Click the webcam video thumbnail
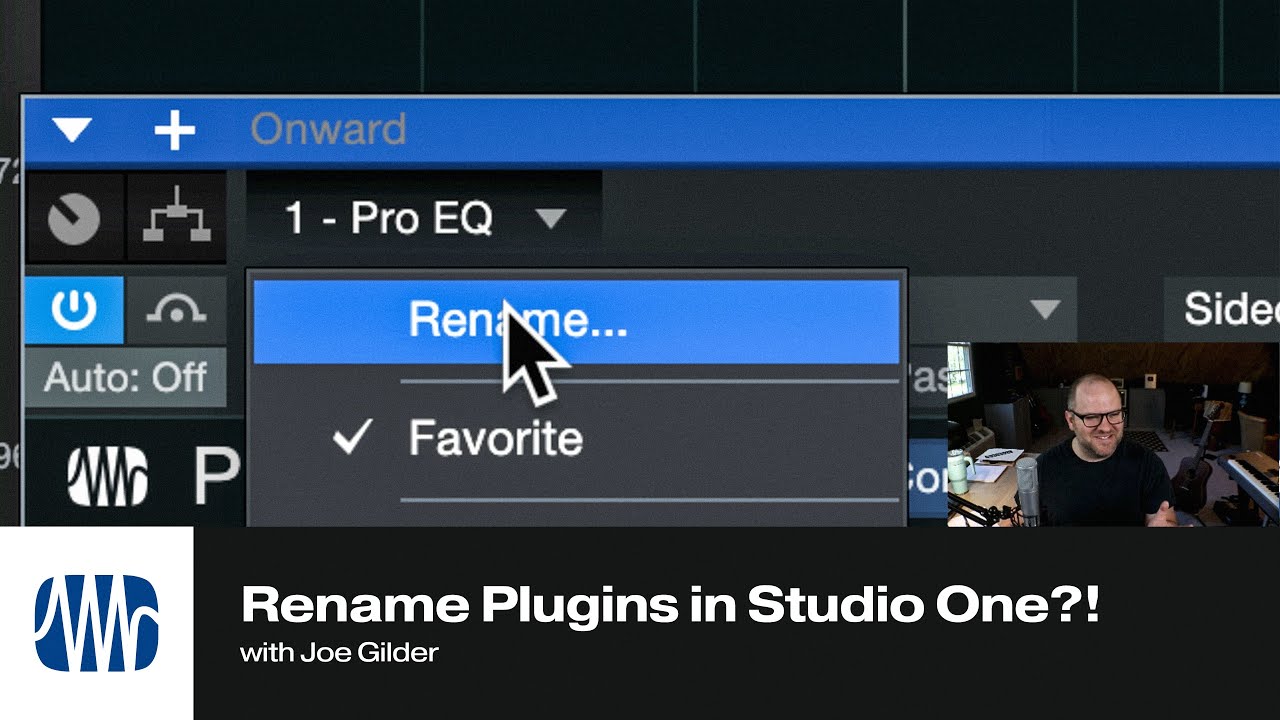Image resolution: width=1280 pixels, height=720 pixels. click(x=1113, y=434)
